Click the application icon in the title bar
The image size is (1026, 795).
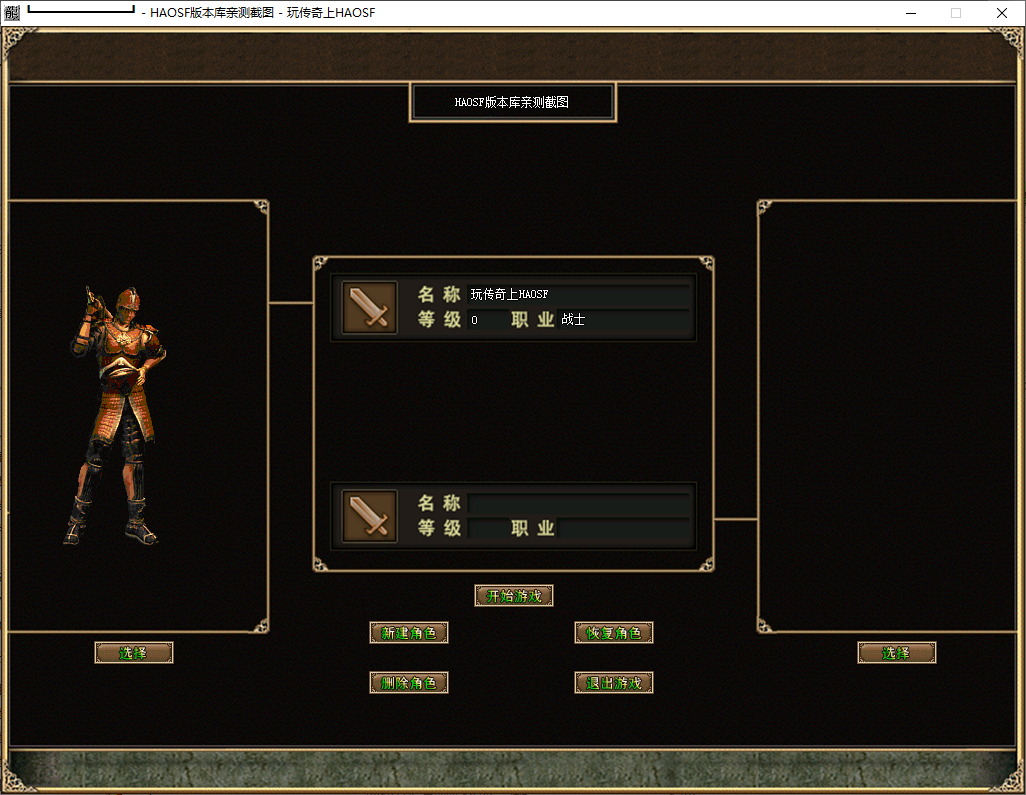coord(12,13)
